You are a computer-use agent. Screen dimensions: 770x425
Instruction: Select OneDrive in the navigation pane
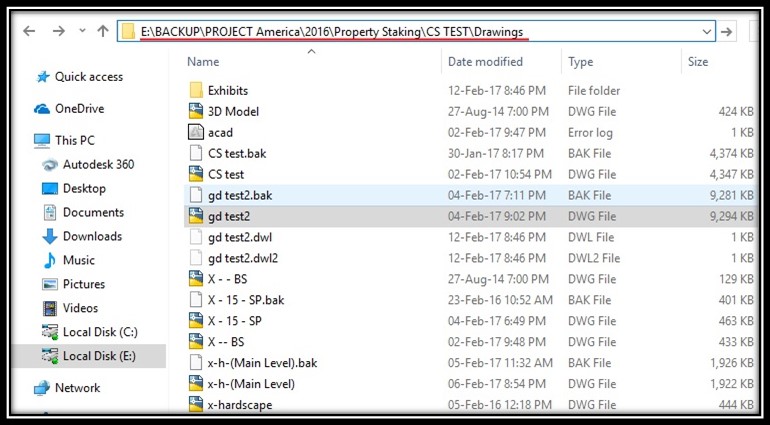[x=80, y=109]
